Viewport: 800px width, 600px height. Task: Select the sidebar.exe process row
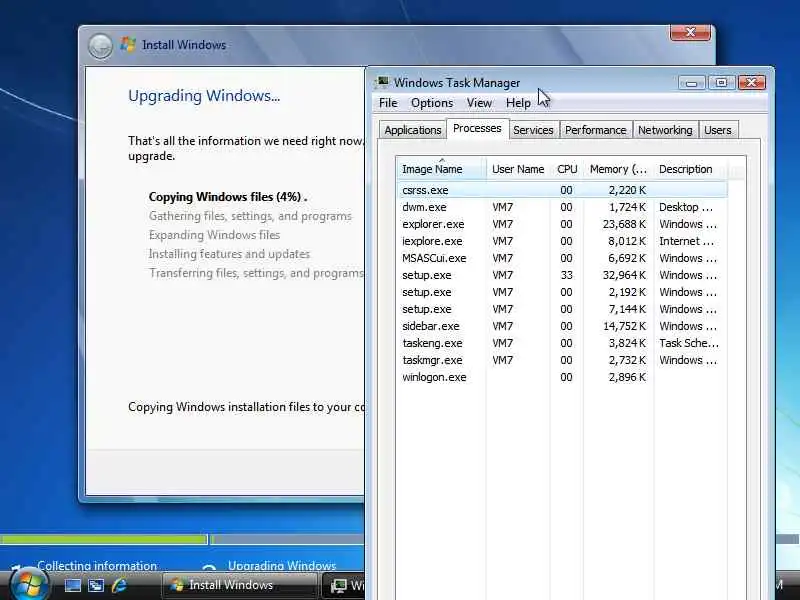coord(562,326)
